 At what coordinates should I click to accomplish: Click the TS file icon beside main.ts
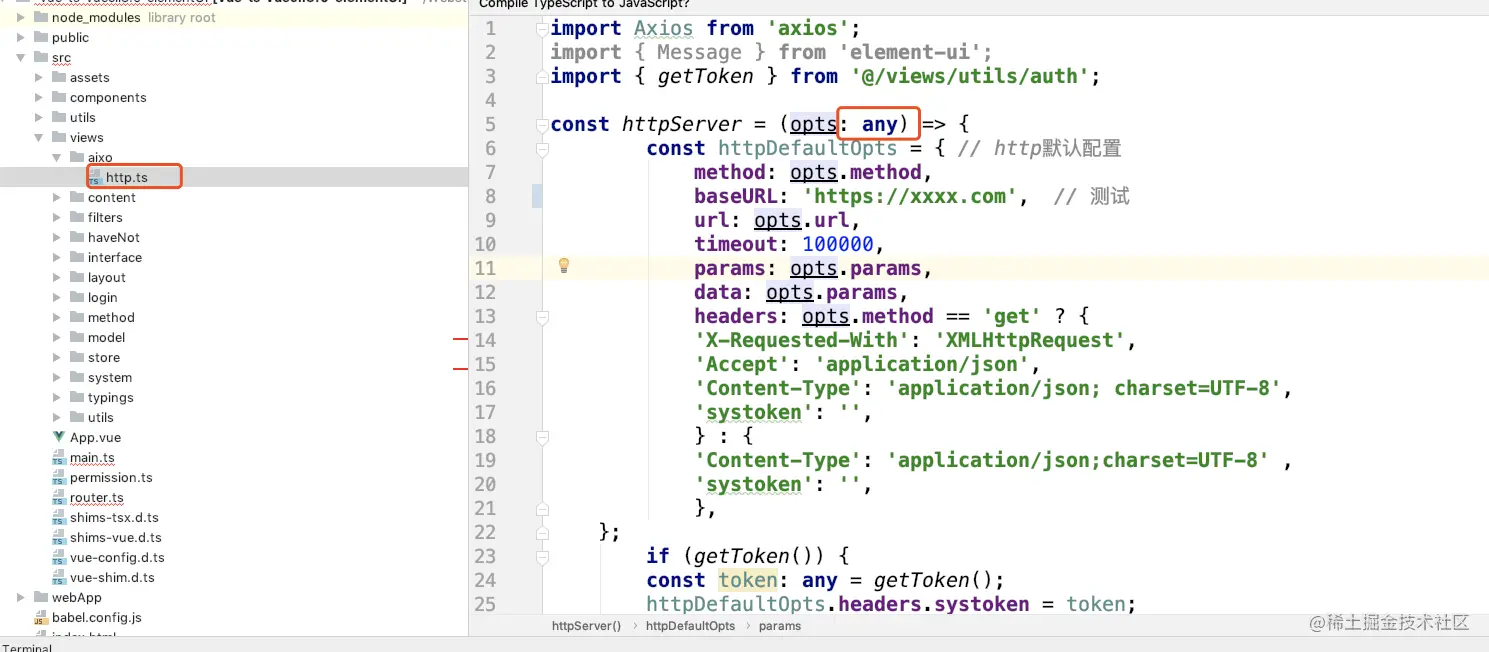point(59,458)
